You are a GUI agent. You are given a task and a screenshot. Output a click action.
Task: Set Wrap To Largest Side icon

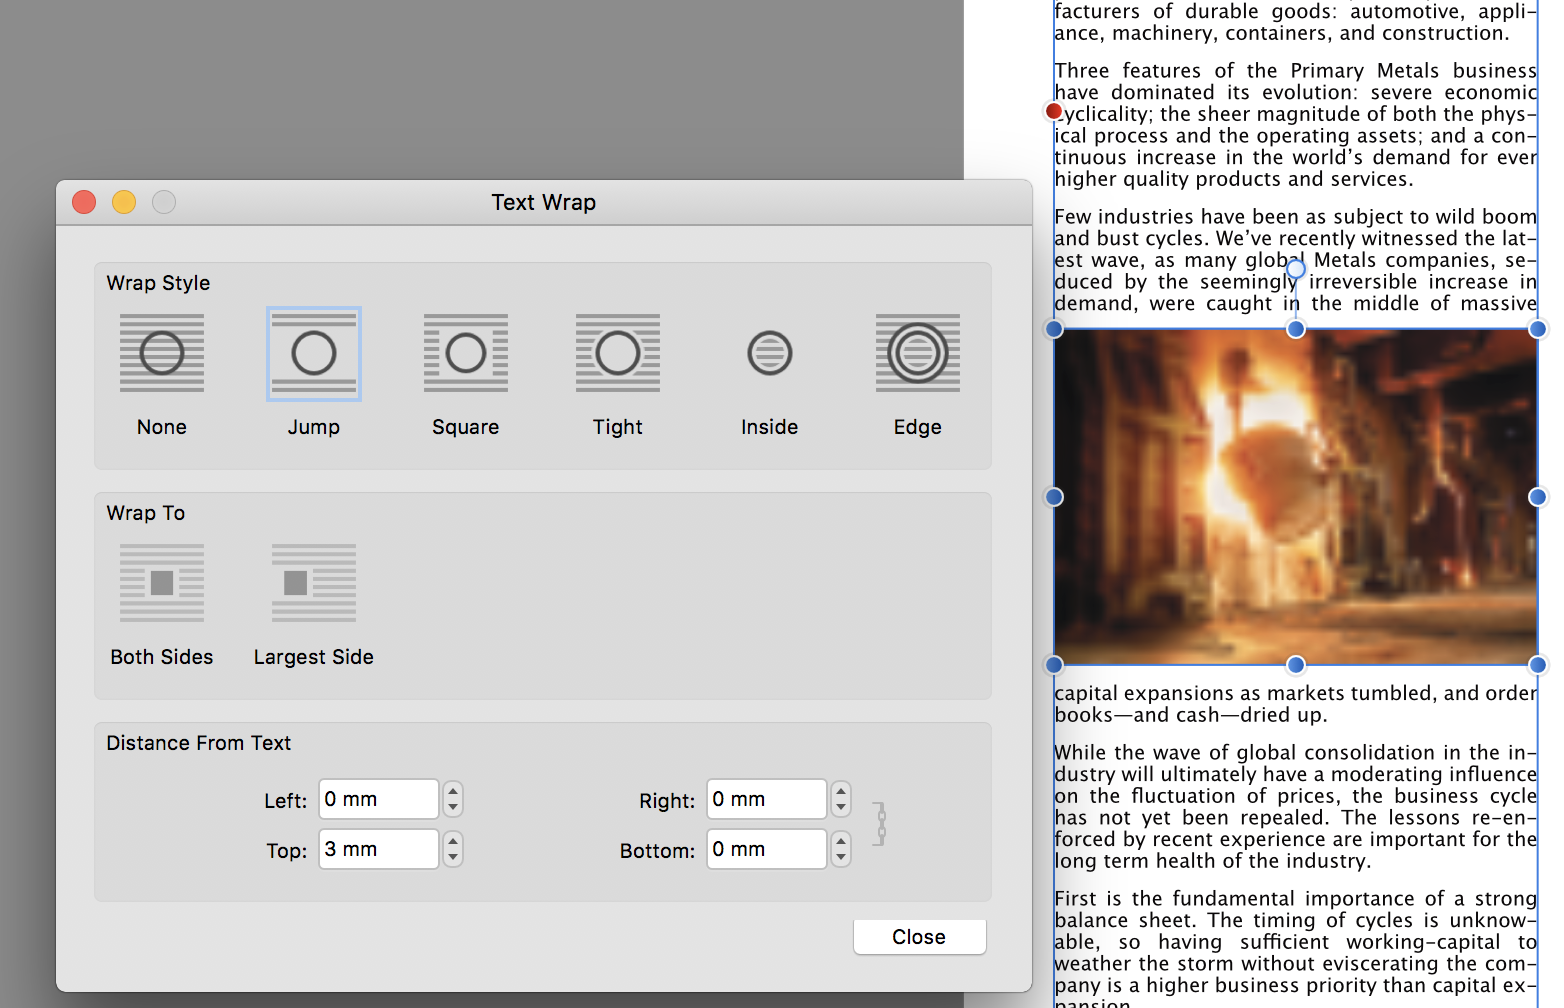314,583
